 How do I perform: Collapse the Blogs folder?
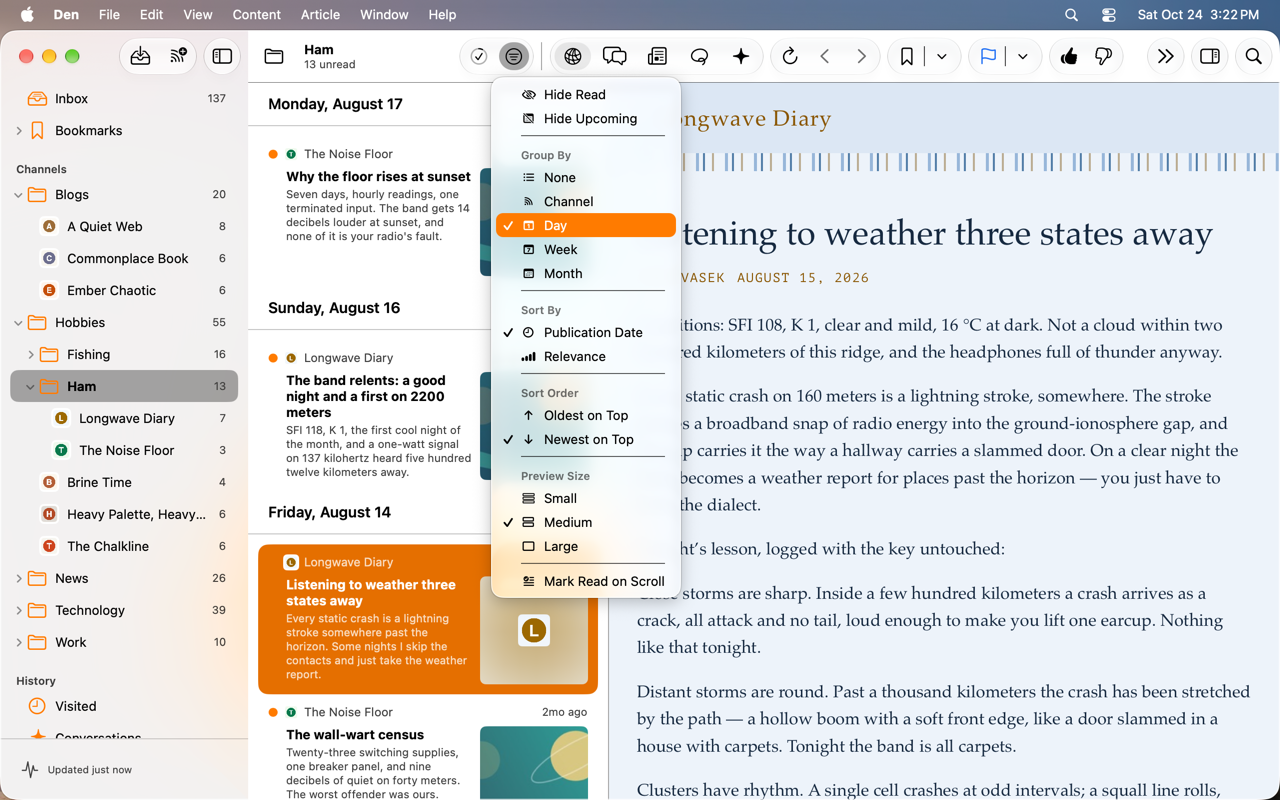[x=19, y=195]
